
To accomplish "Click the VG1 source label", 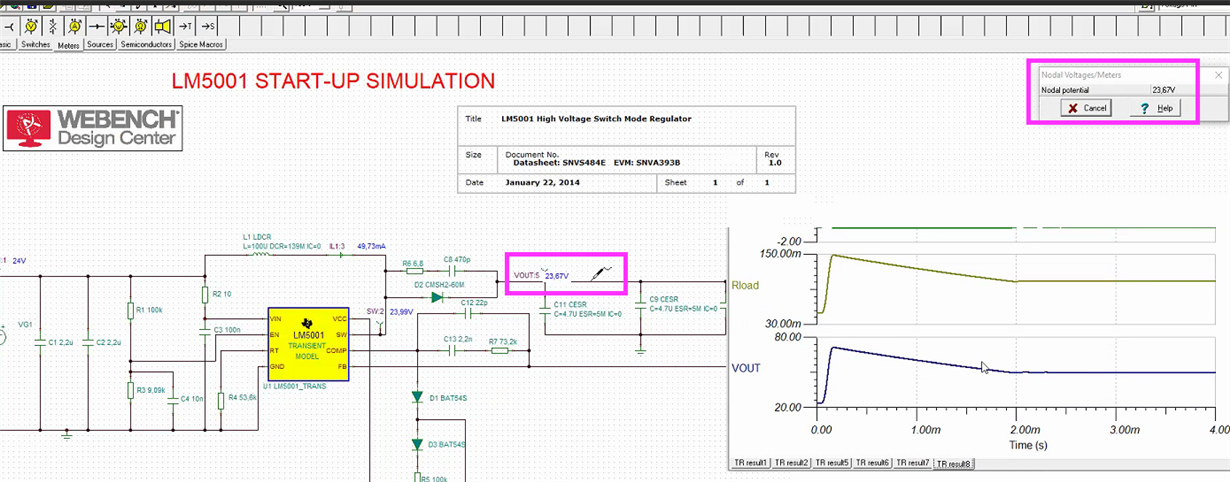I will (x=25, y=325).
